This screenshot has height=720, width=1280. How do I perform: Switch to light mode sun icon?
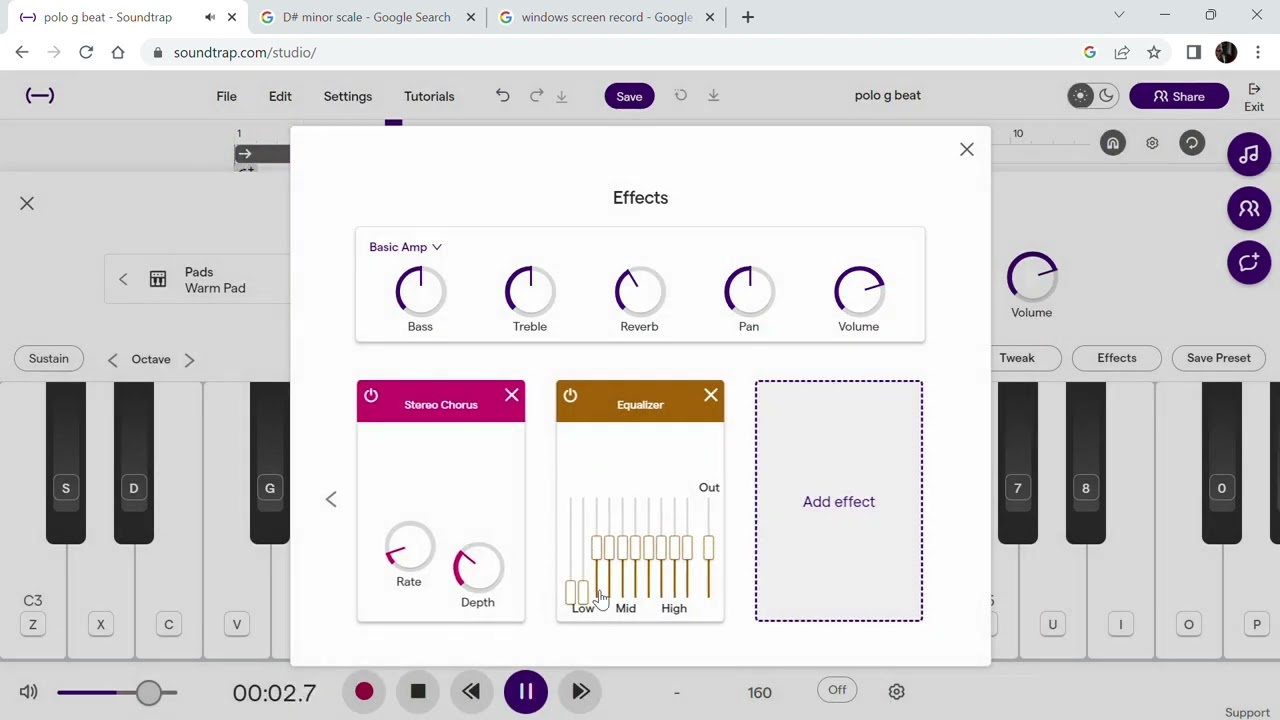[x=1080, y=96]
